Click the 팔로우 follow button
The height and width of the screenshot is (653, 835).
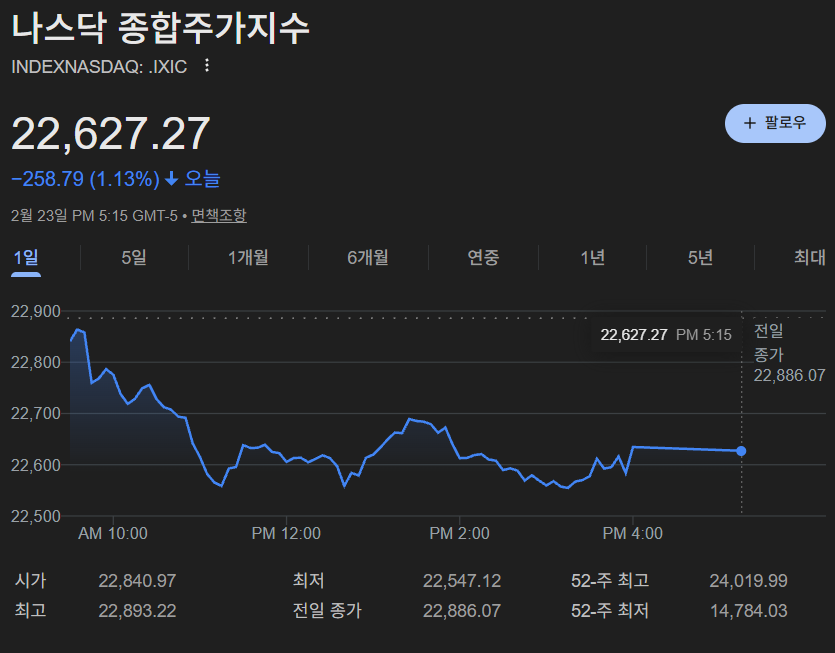pos(775,123)
